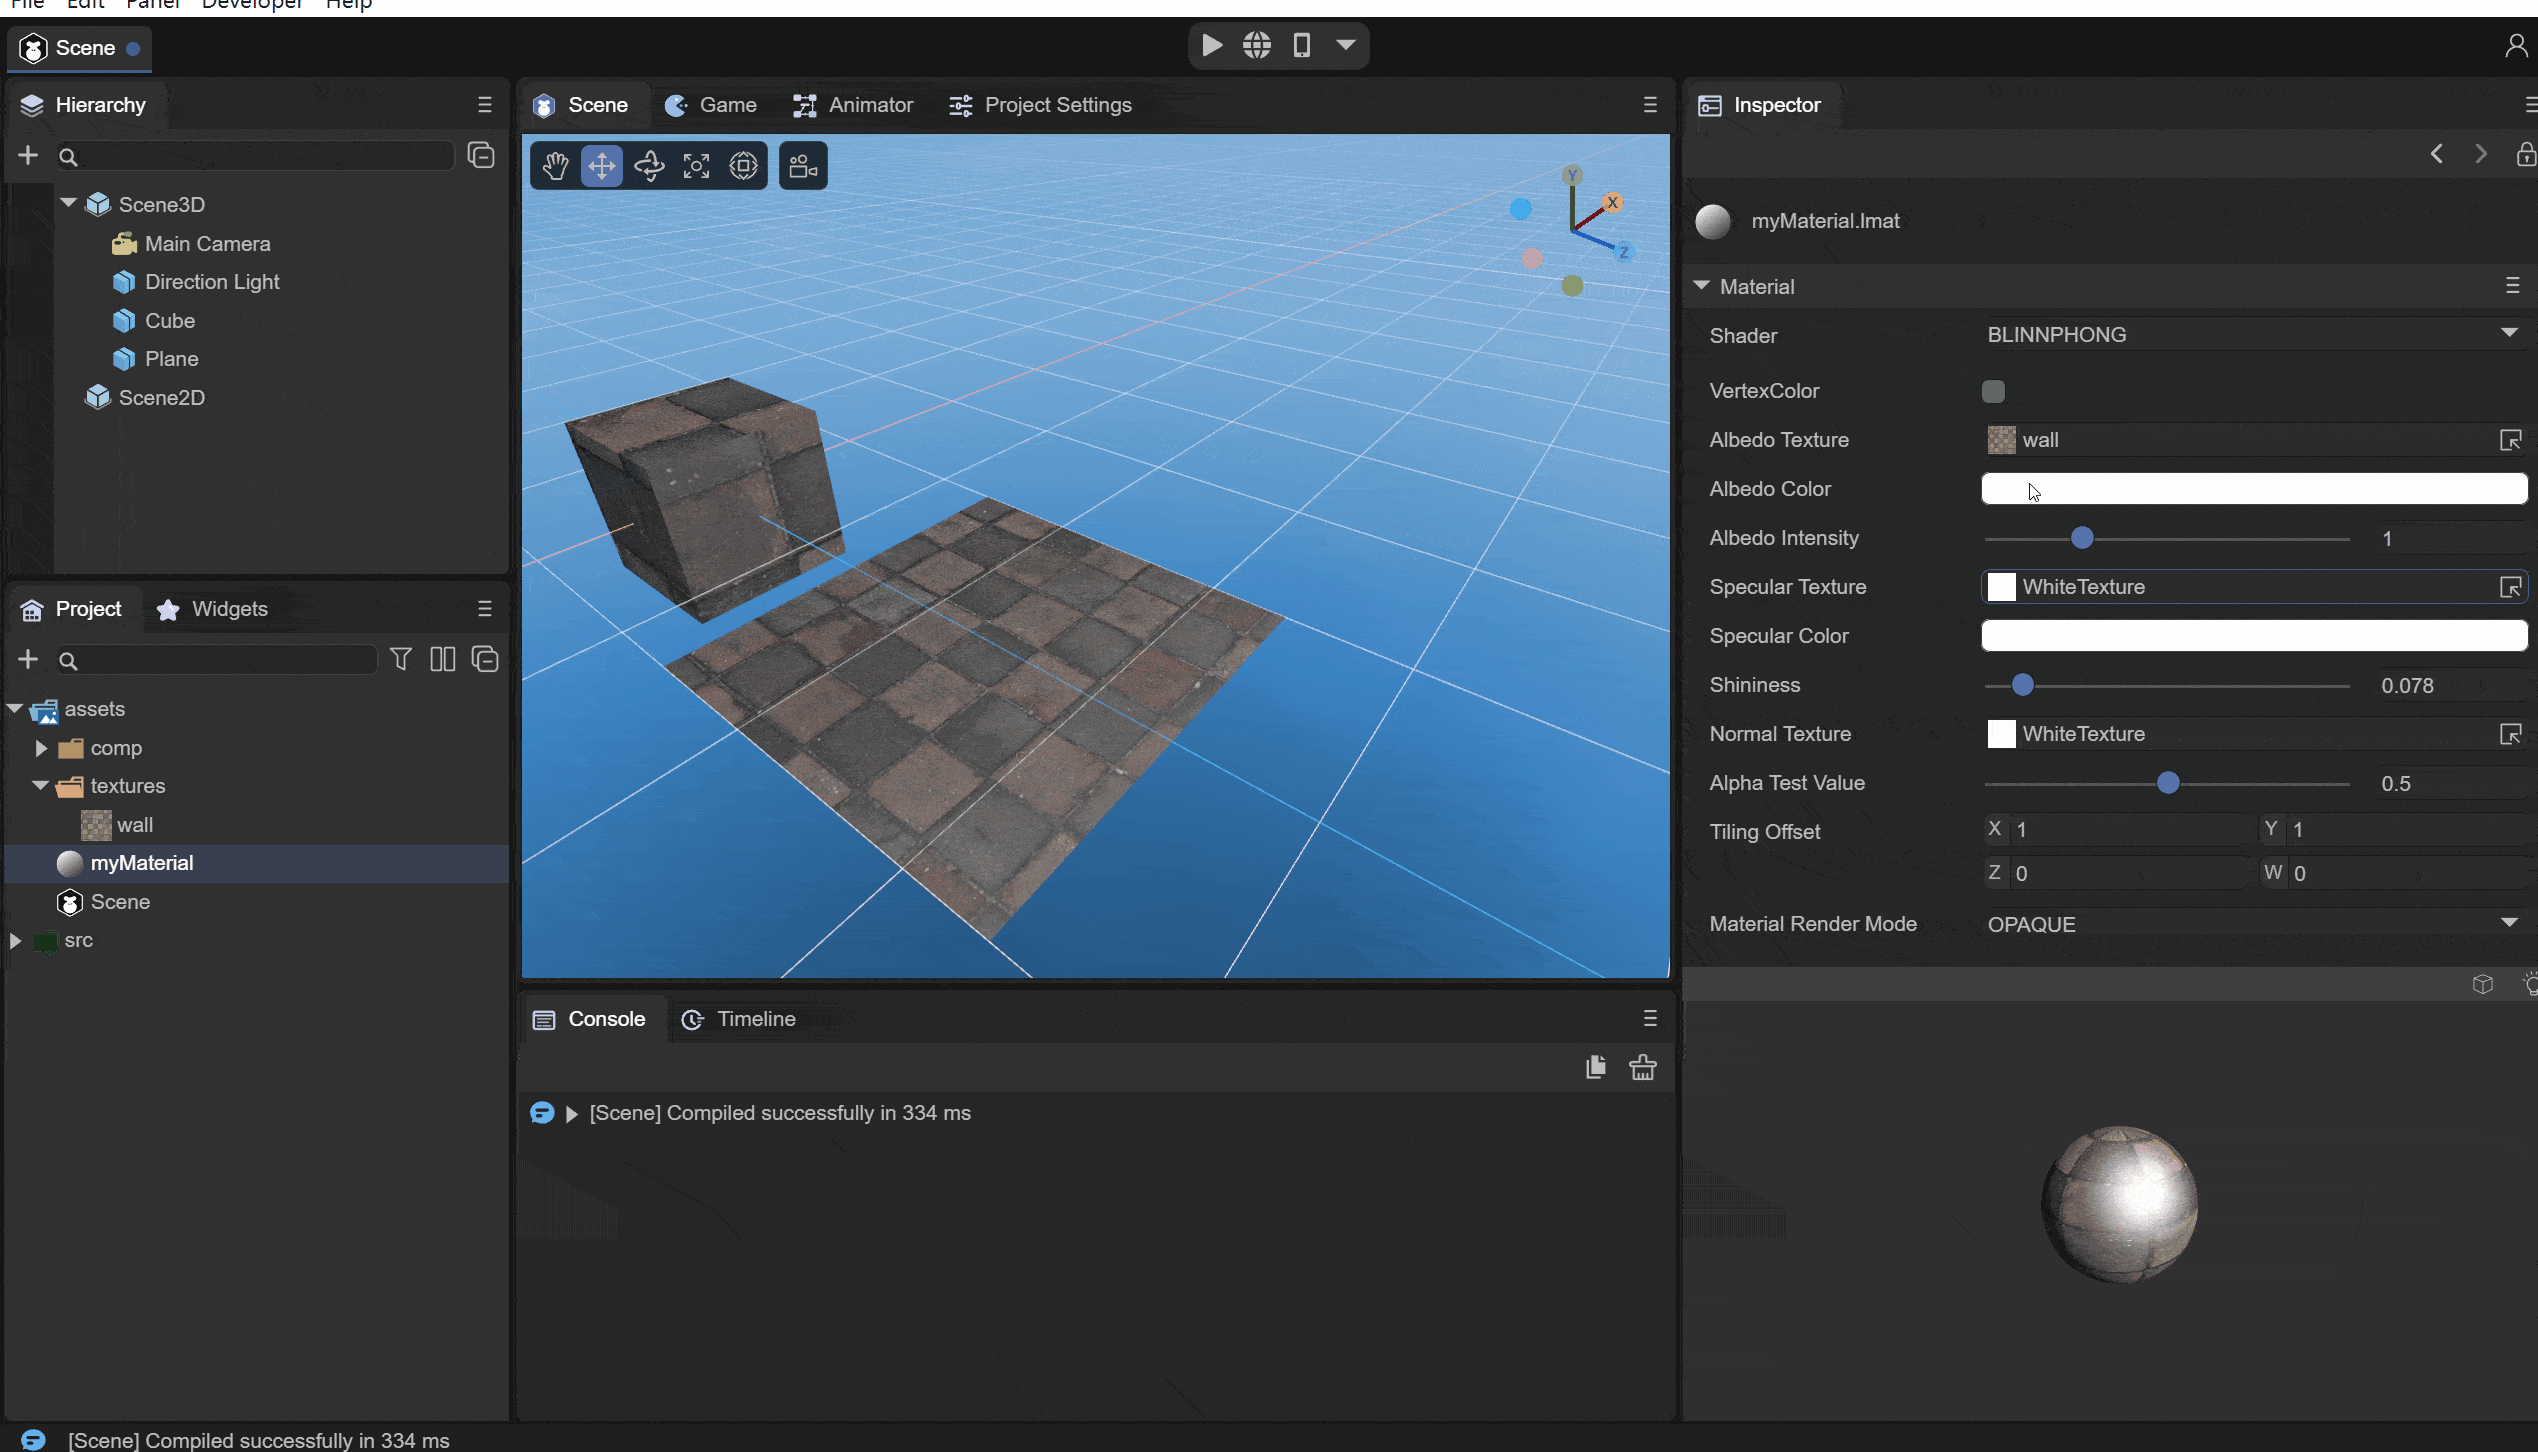2538x1452 pixels.
Task: Click the Shininess slider handle
Action: click(x=2022, y=685)
